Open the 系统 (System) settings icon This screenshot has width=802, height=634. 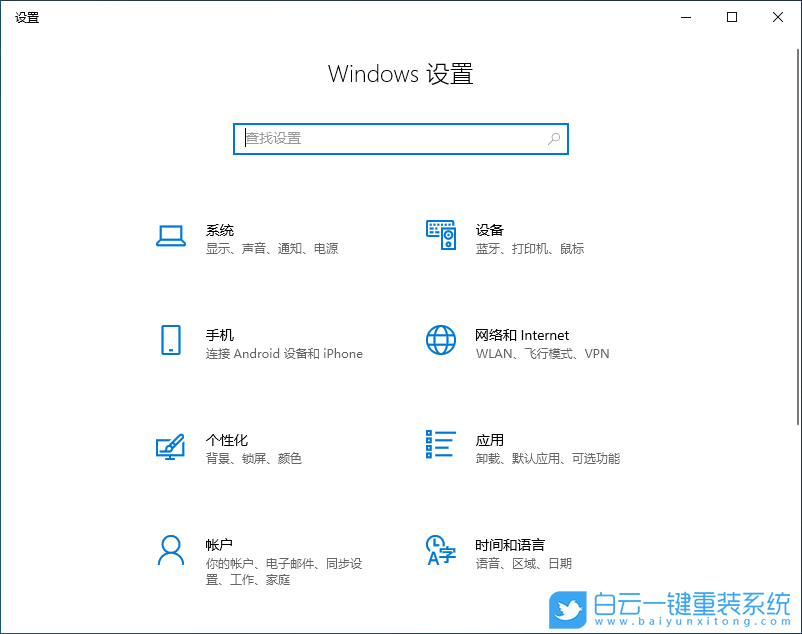(171, 232)
